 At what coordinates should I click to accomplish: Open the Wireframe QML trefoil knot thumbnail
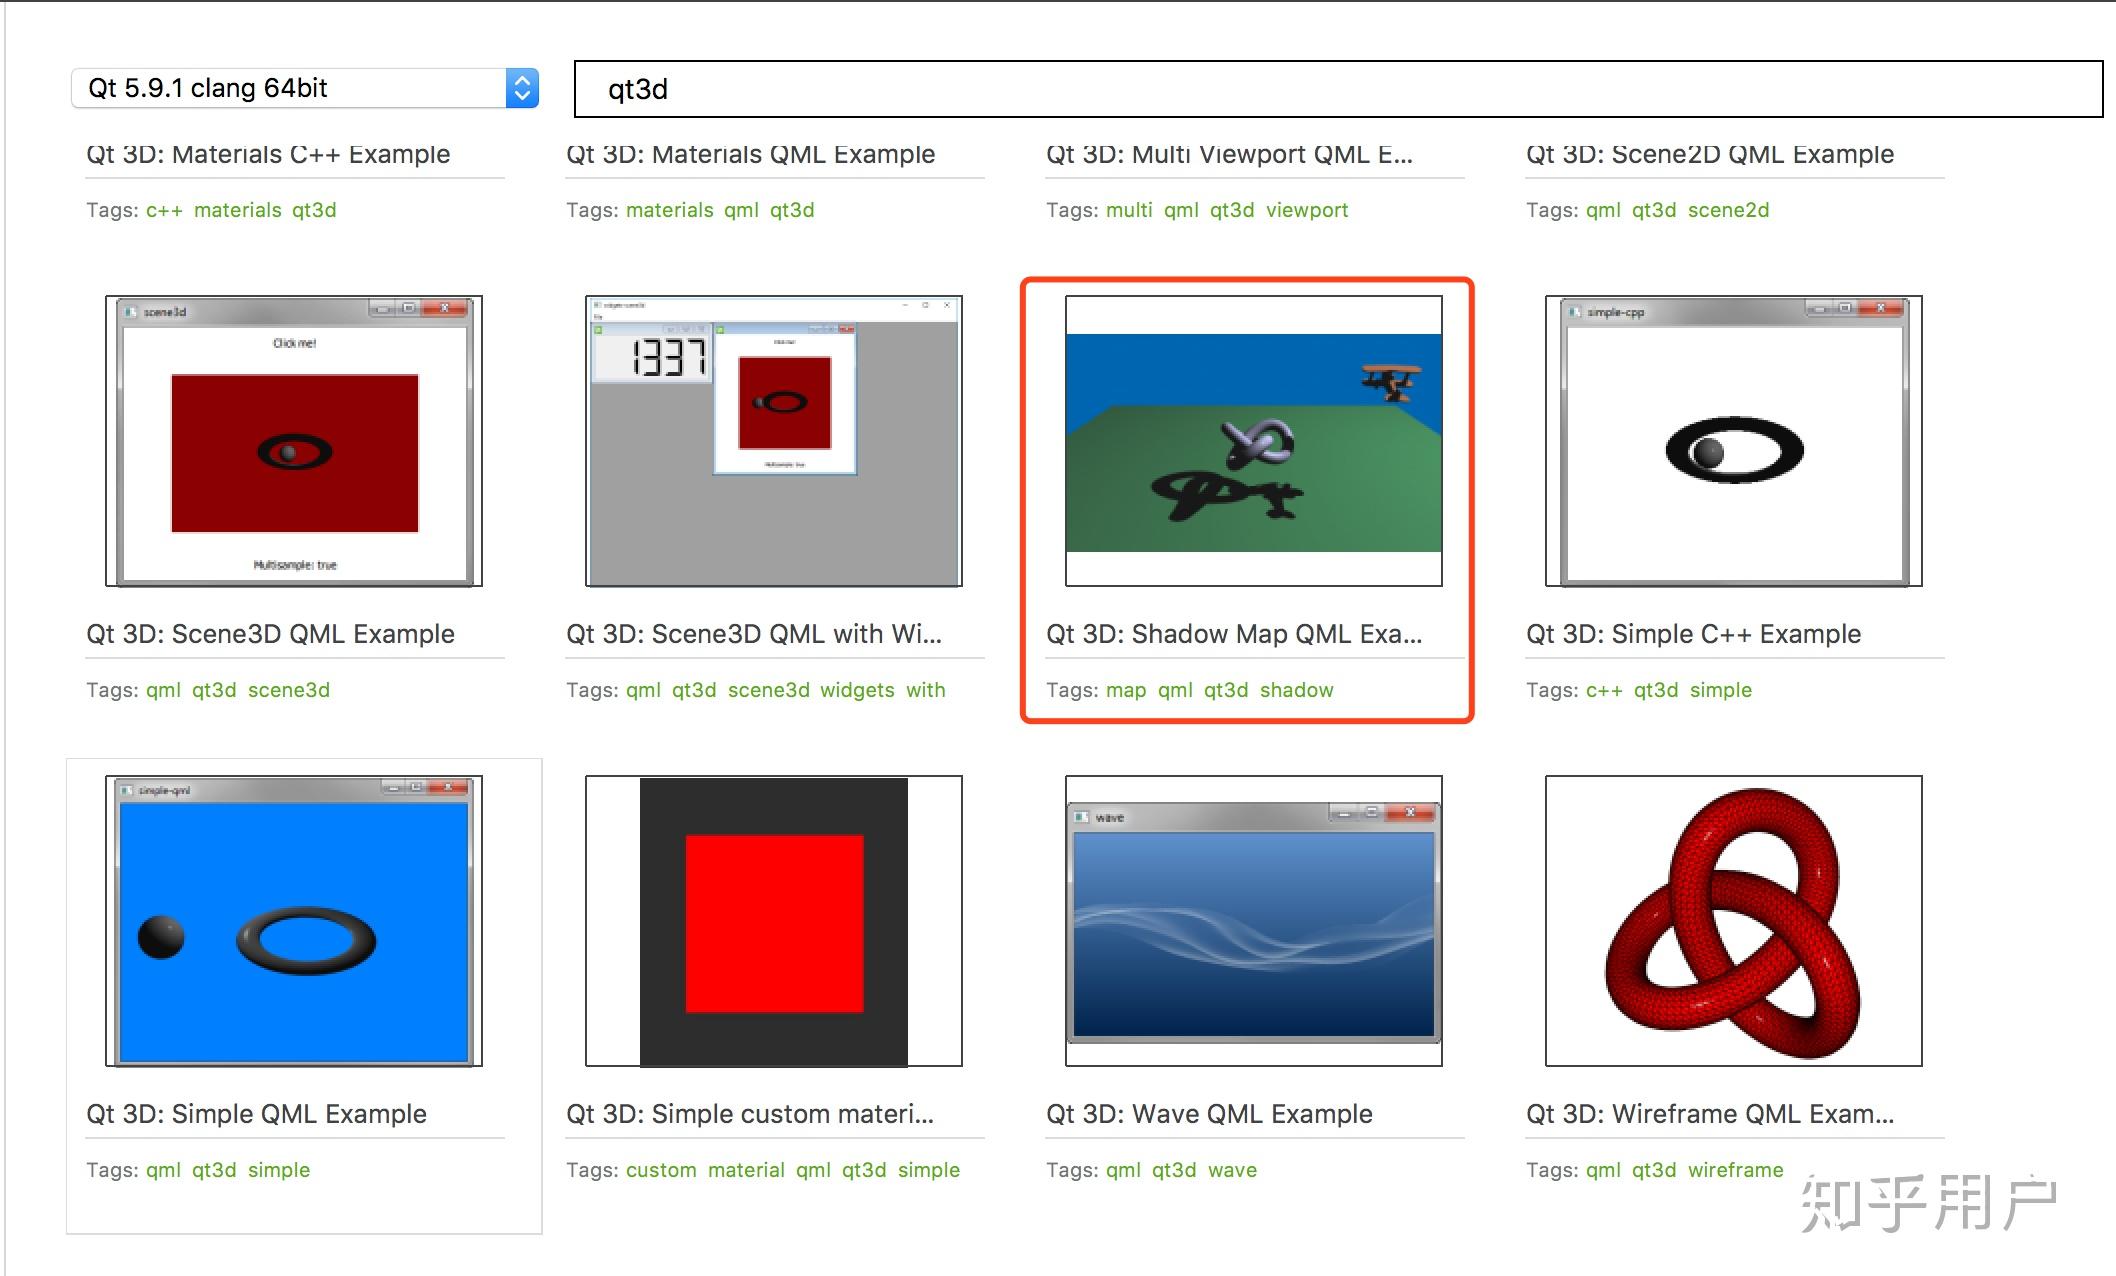point(1733,921)
